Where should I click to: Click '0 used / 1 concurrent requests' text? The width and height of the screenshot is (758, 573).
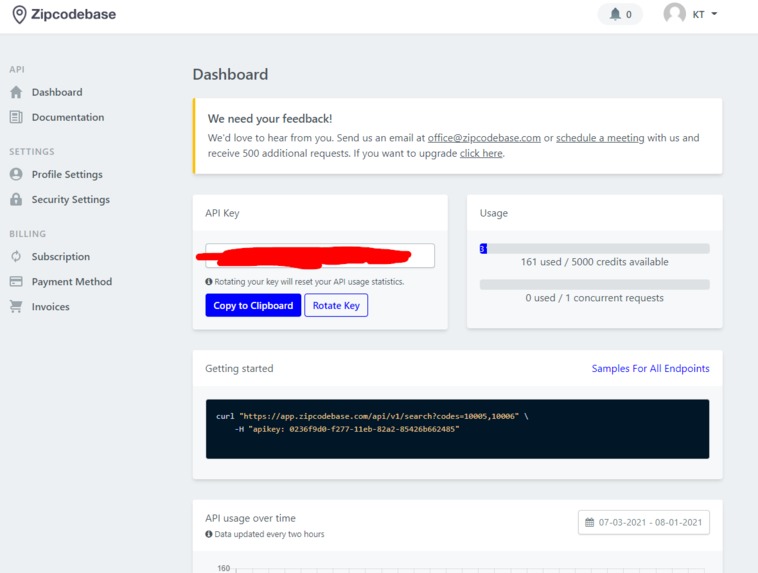tap(595, 298)
